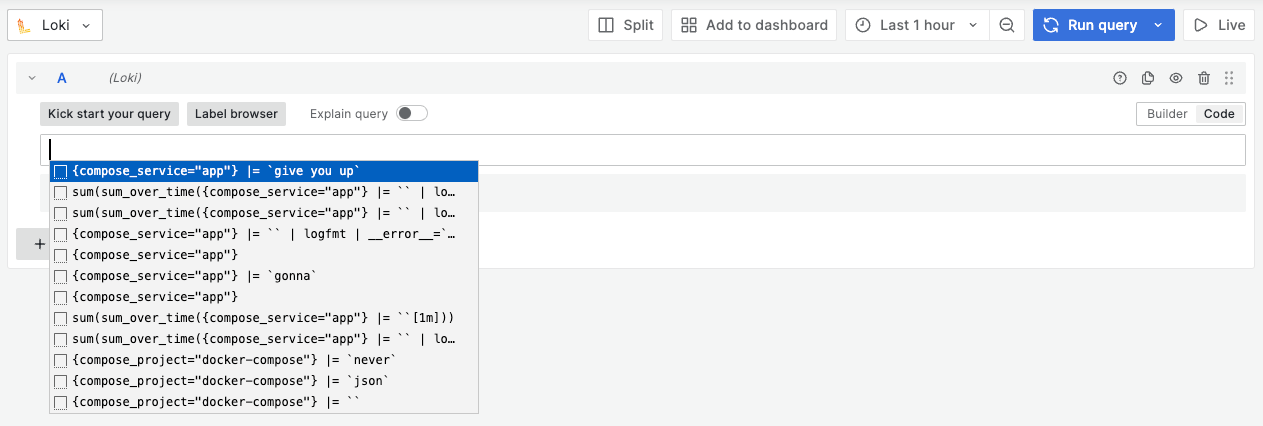Click Add to dashboard button
Screen dimensions: 1263x426
pyautogui.click(x=754, y=25)
